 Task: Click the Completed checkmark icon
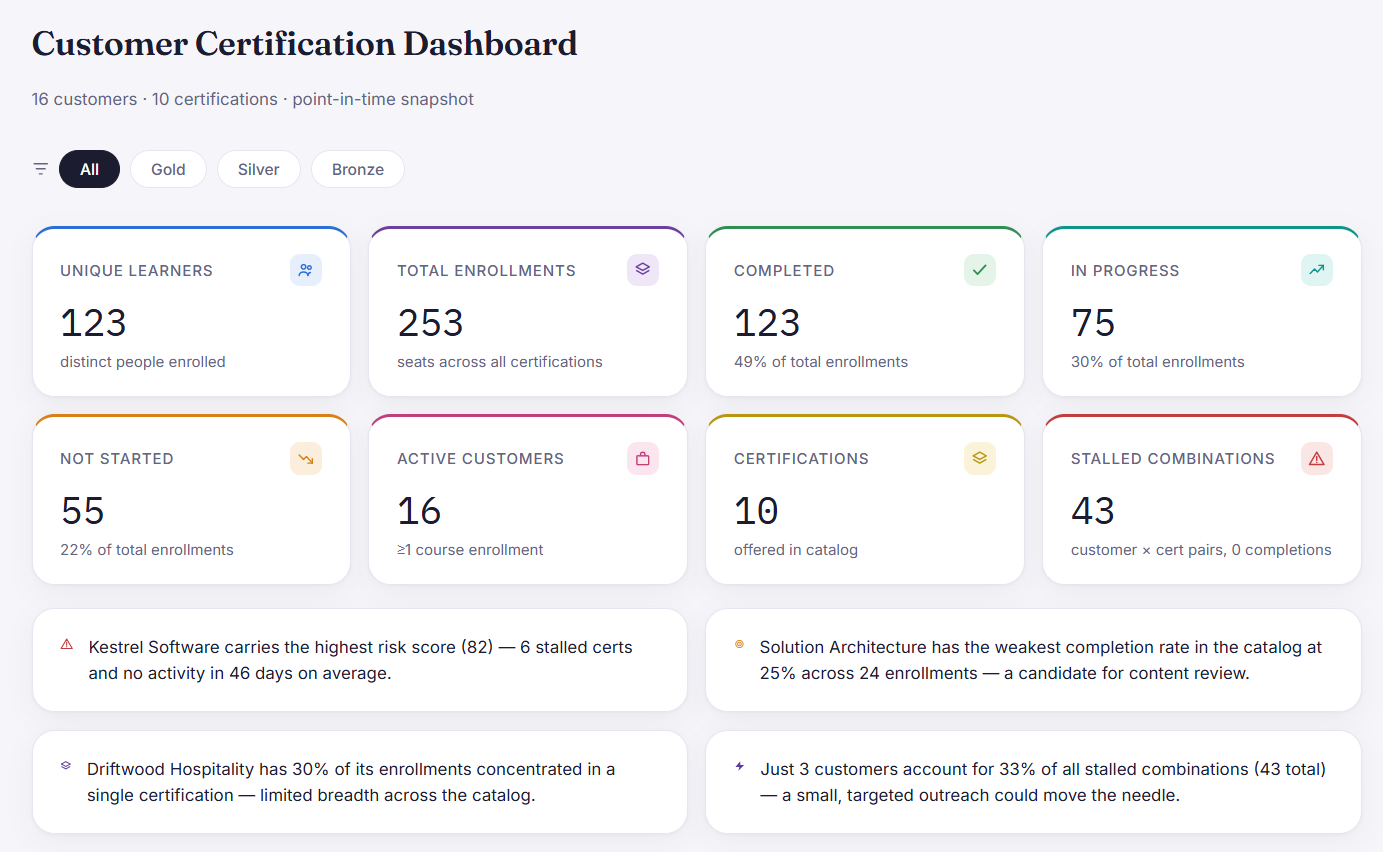pyautogui.click(x=980, y=270)
